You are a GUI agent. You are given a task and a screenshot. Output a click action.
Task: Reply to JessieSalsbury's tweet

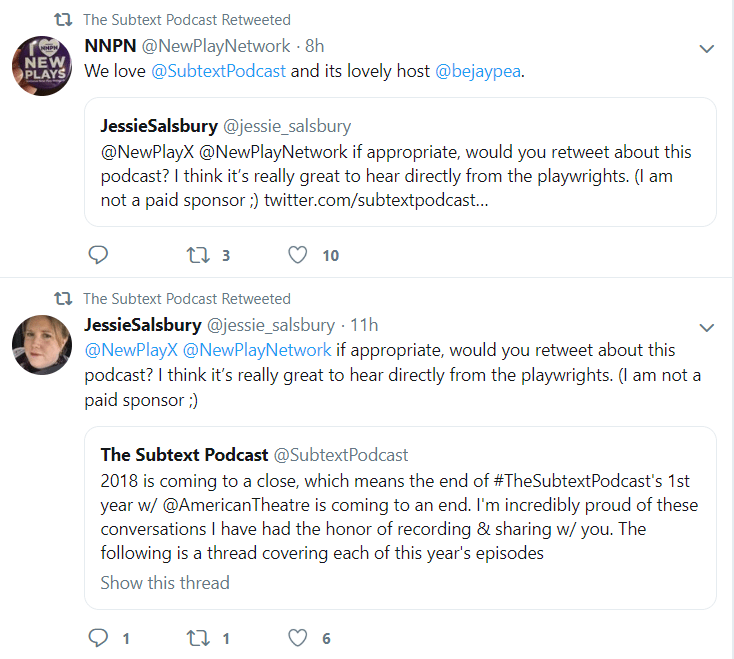(x=98, y=638)
